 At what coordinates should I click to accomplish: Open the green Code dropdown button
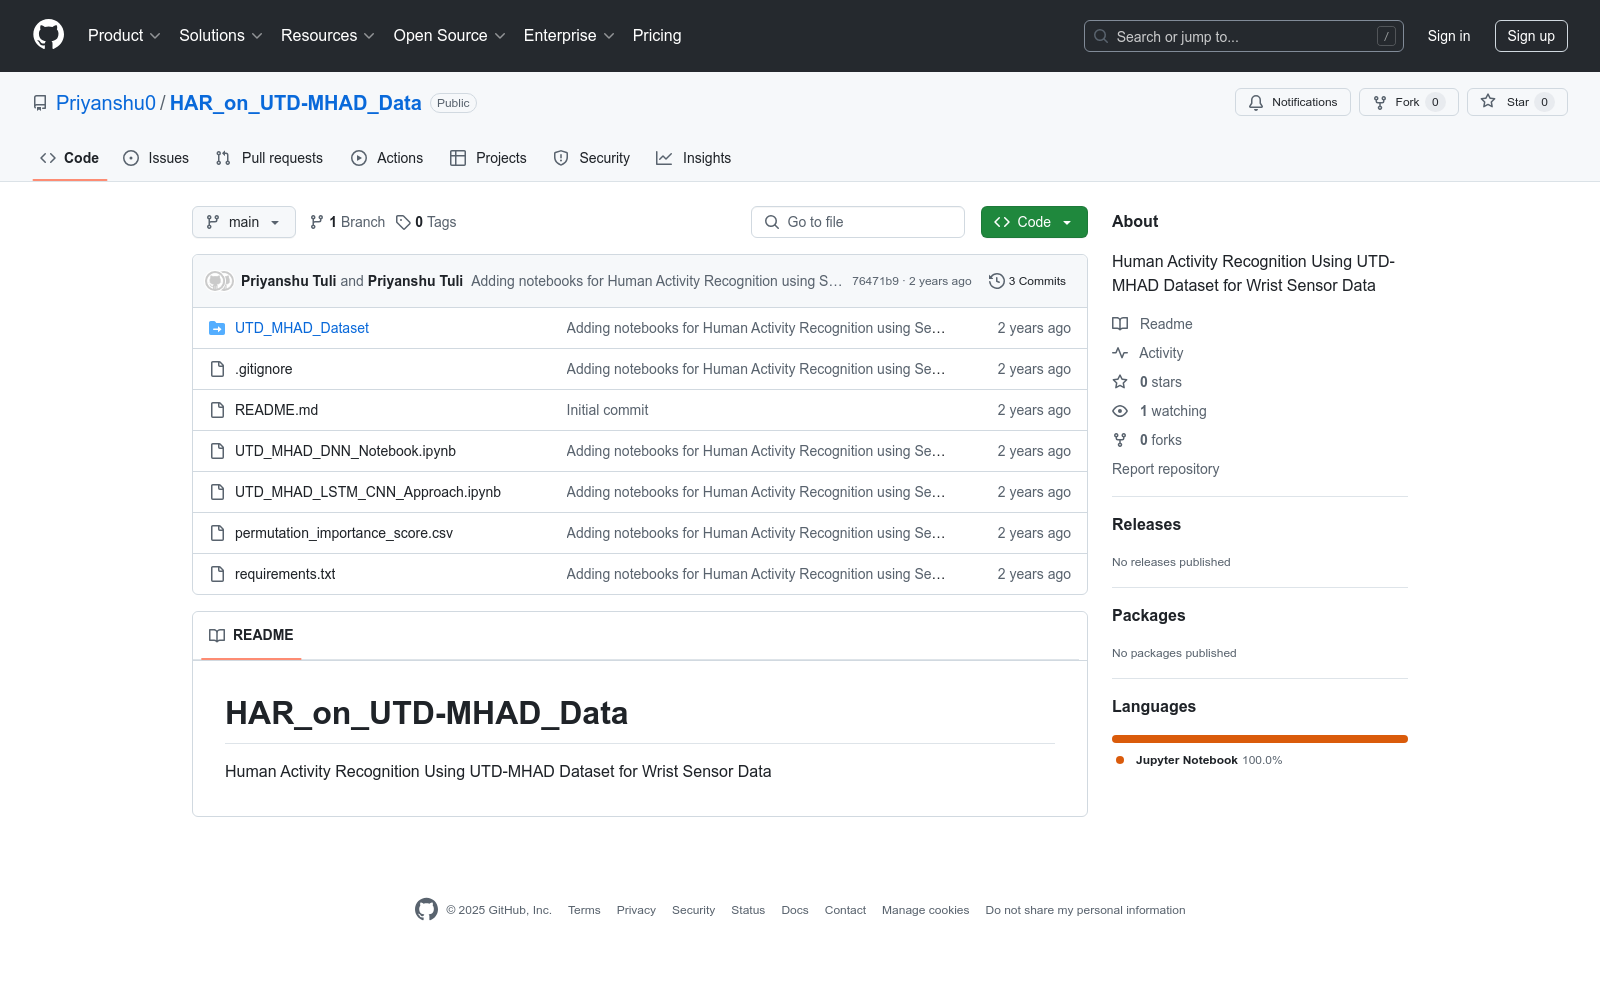point(1034,222)
